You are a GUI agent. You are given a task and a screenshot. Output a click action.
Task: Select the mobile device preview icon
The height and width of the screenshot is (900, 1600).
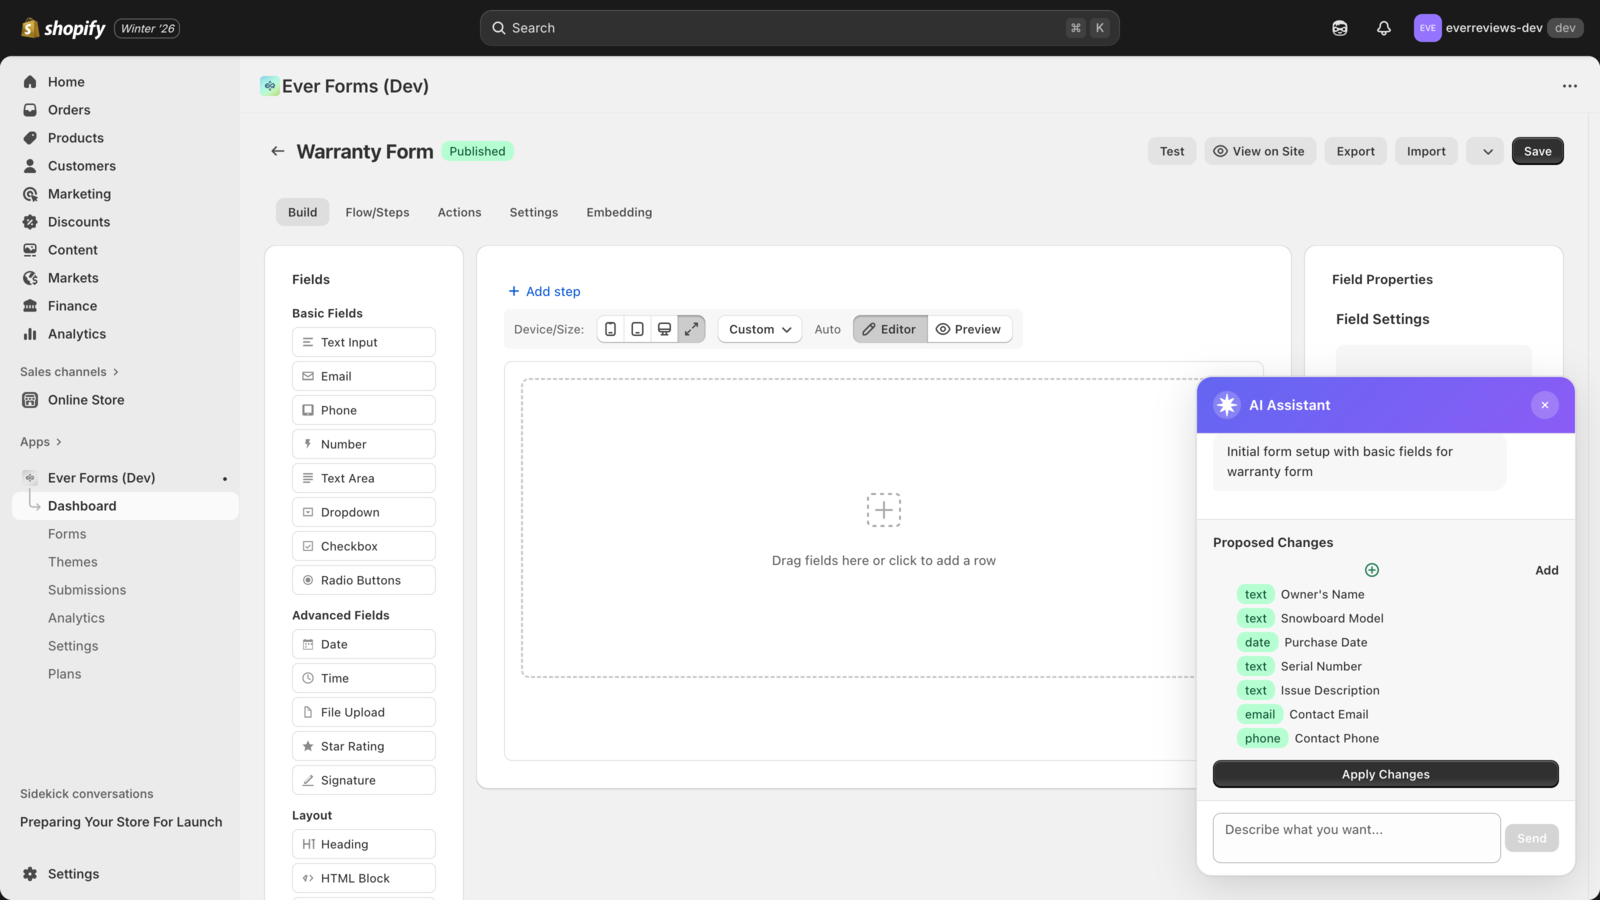coord(610,328)
